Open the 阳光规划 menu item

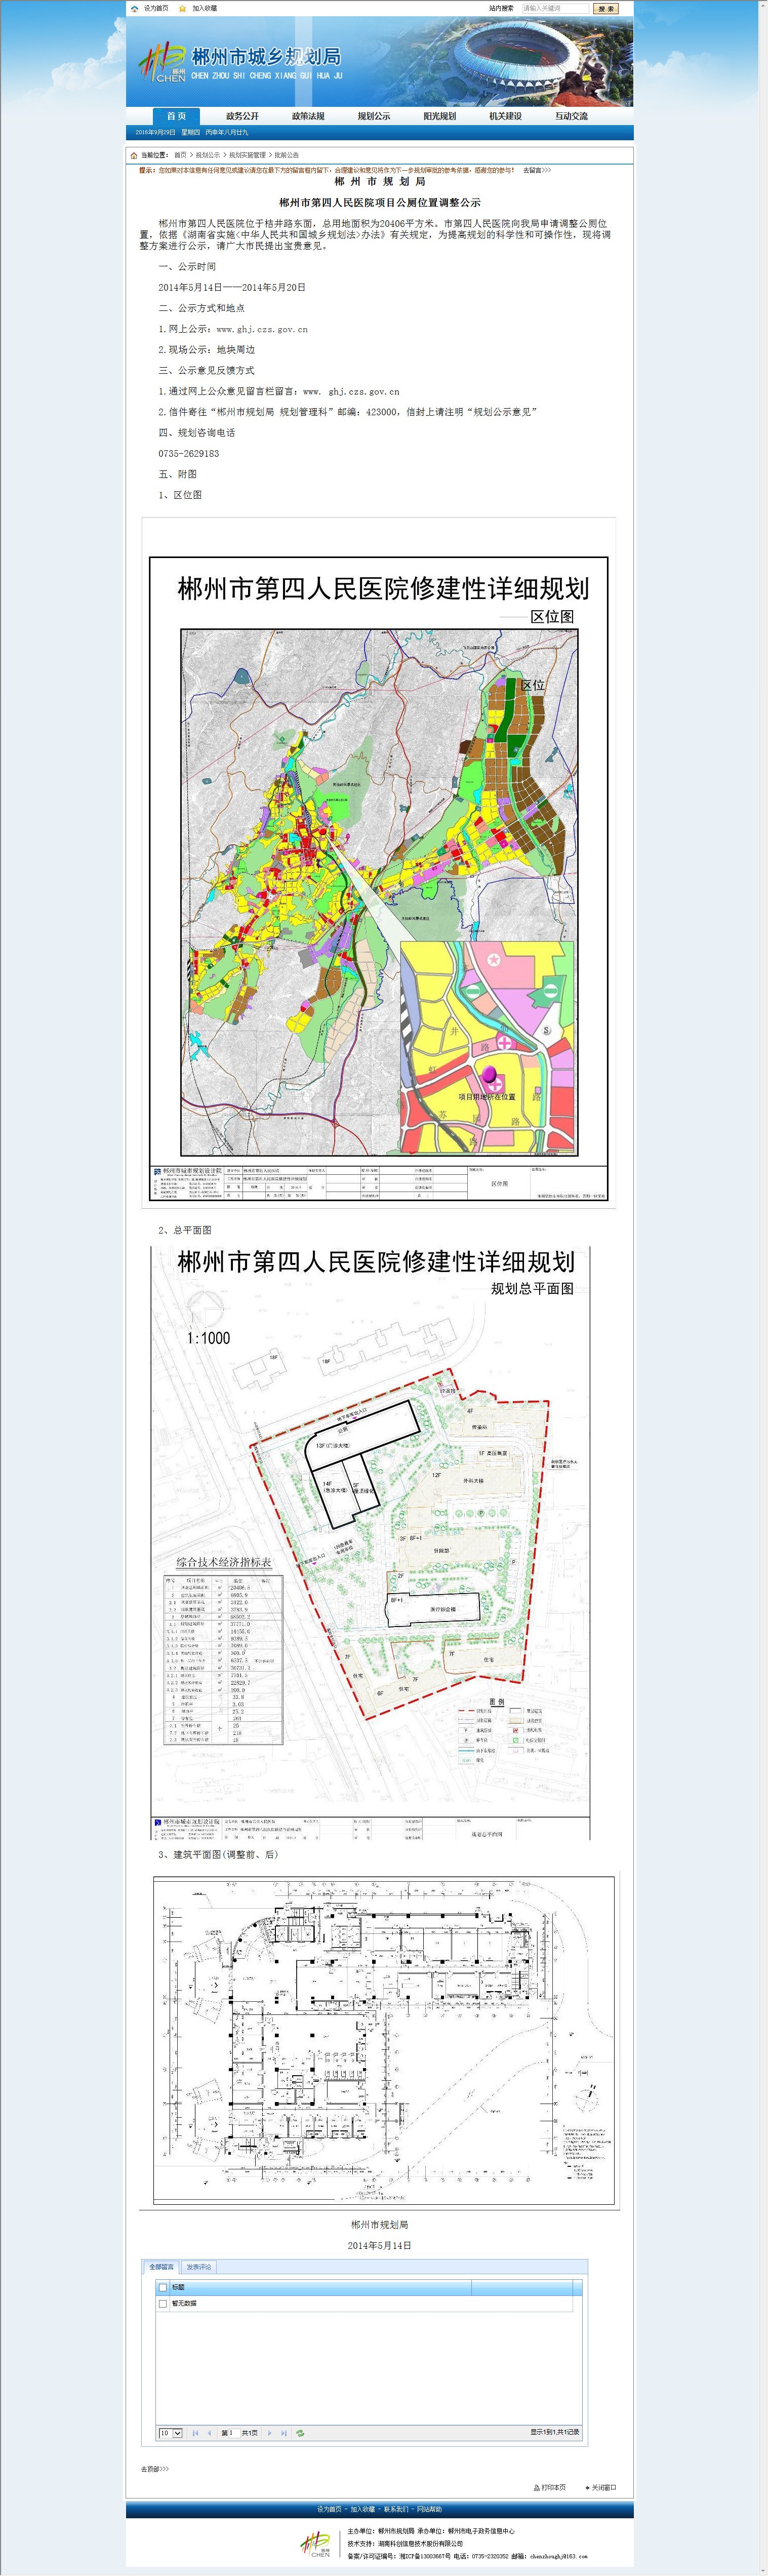(440, 116)
